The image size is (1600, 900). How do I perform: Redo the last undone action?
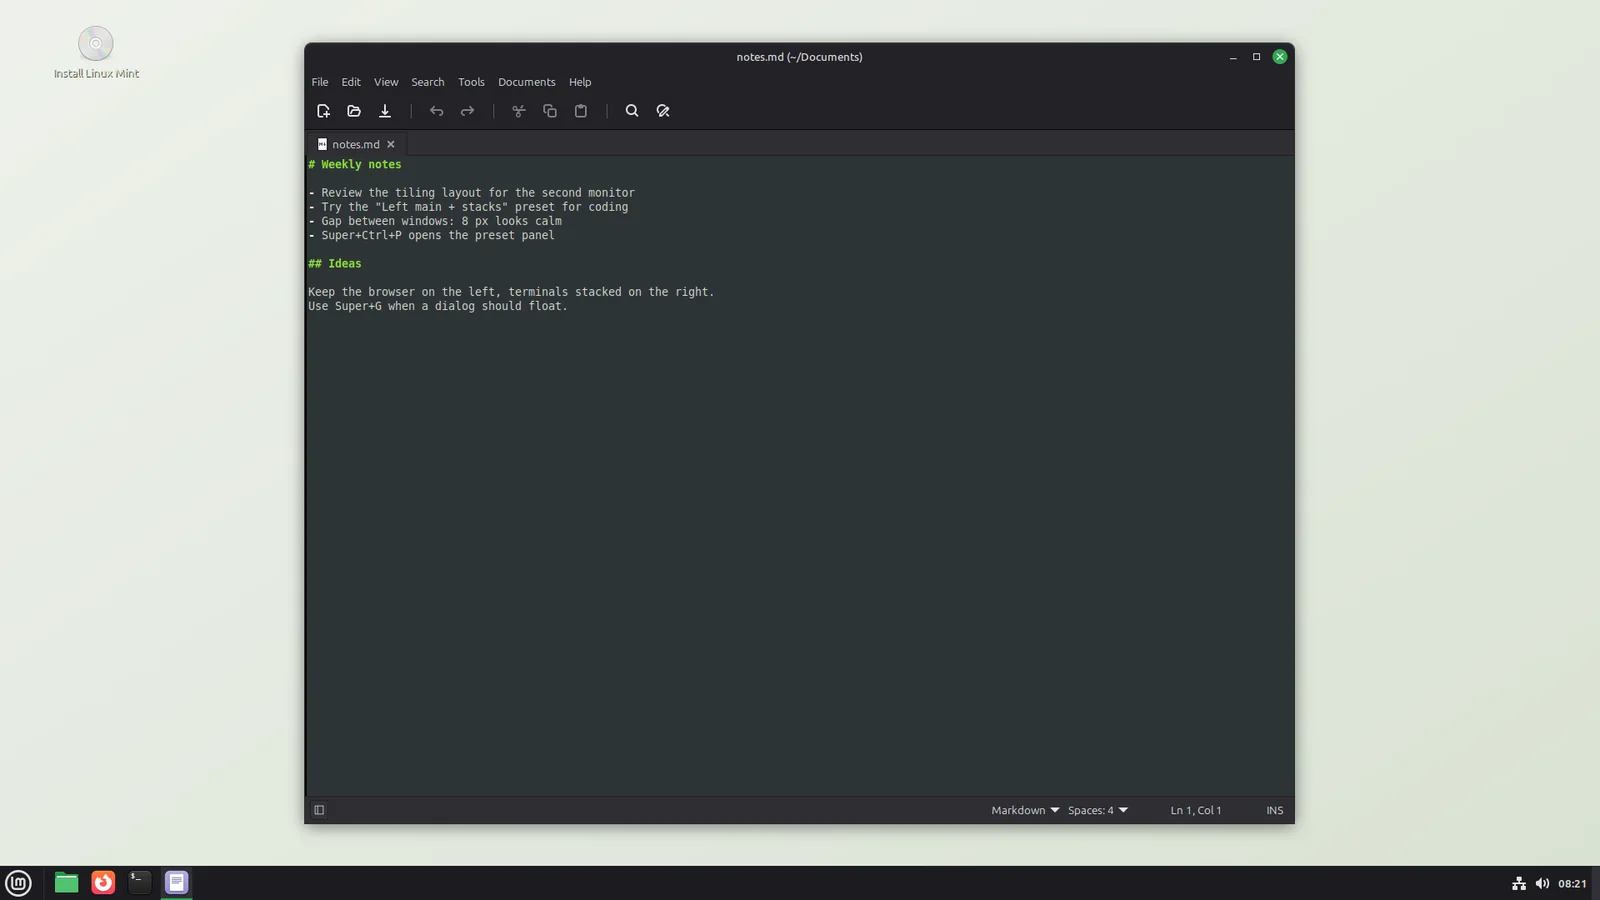(x=467, y=111)
